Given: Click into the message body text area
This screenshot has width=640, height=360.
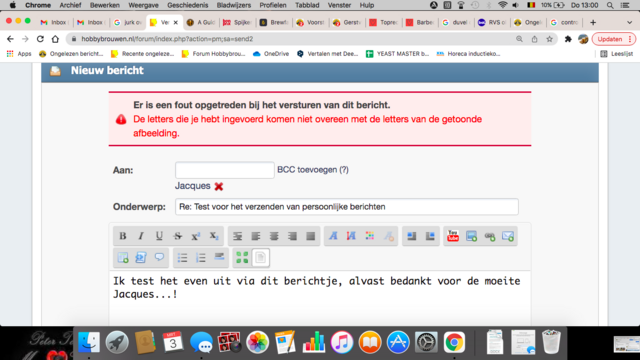Looking at the screenshot, I should [320, 298].
